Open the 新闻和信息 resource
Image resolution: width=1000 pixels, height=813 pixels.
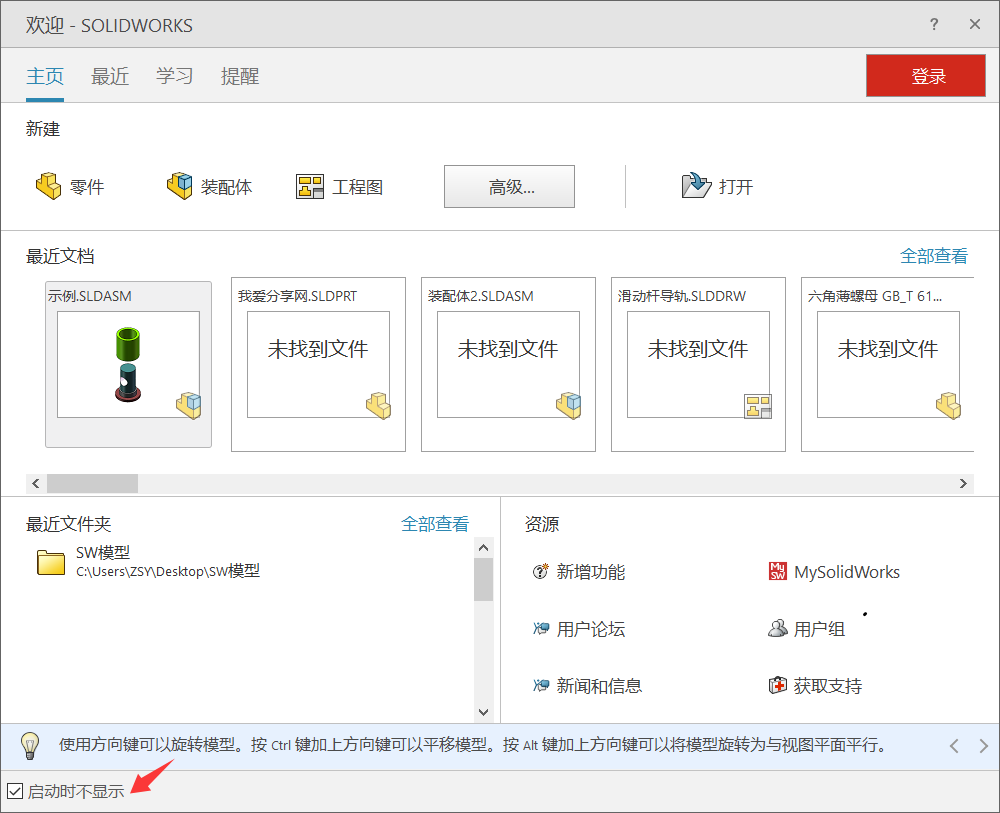[x=587, y=686]
